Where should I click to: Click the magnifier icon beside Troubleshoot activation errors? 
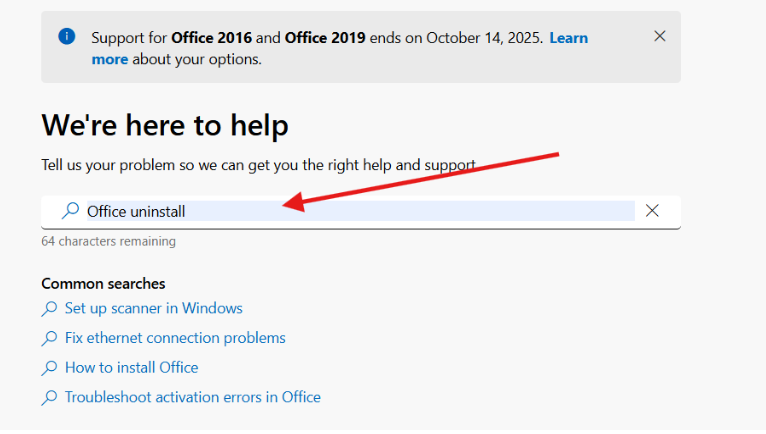(49, 397)
